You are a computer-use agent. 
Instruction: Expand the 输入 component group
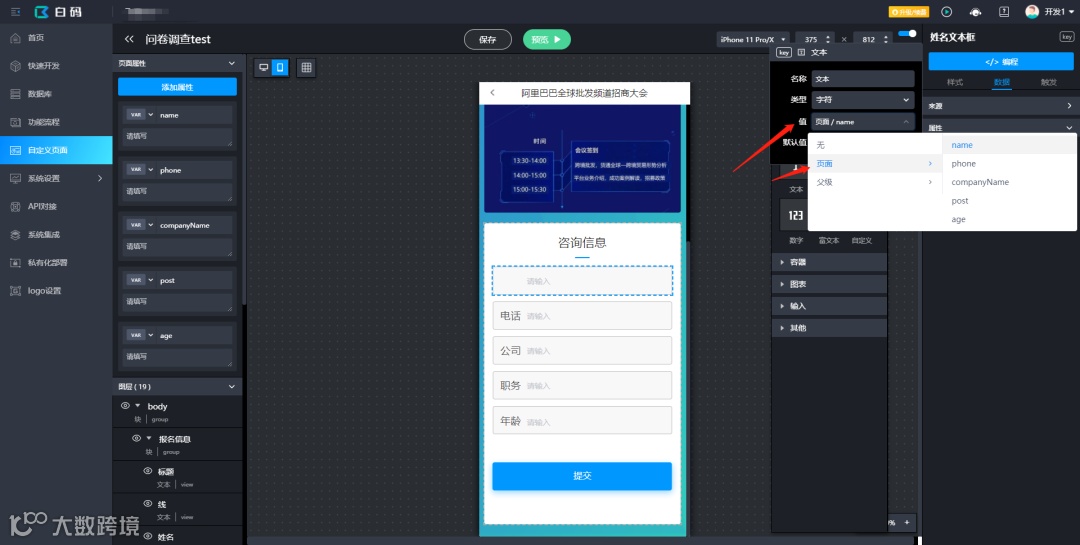(831, 306)
